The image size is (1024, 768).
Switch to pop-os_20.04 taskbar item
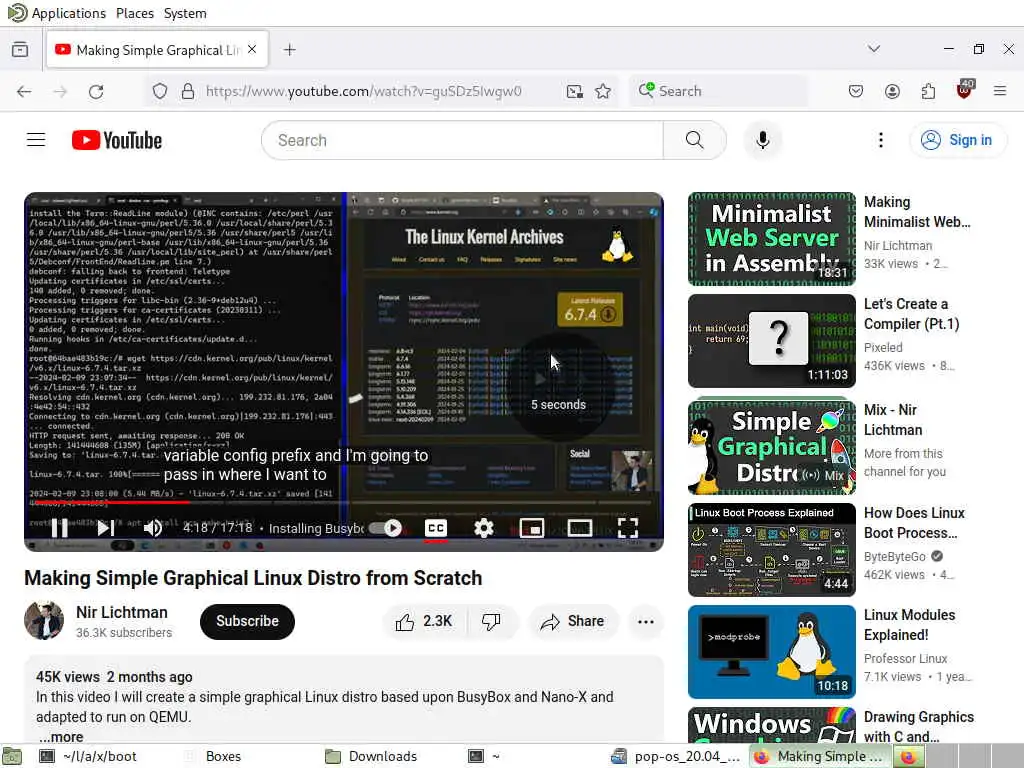(676, 756)
